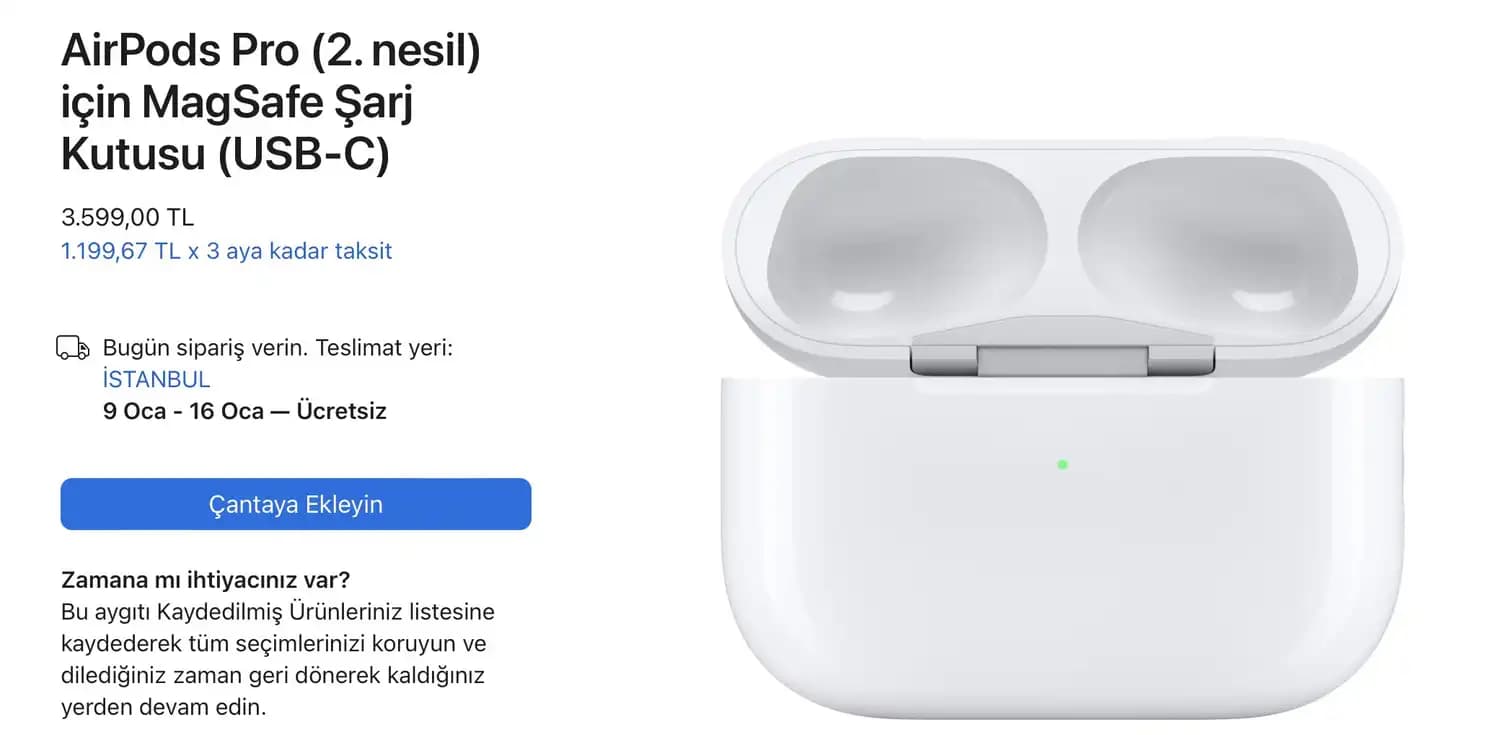This screenshot has height=735, width=1500.
Task: Click the 9 Oca - 16 Oca delivery dates
Action: pos(183,411)
